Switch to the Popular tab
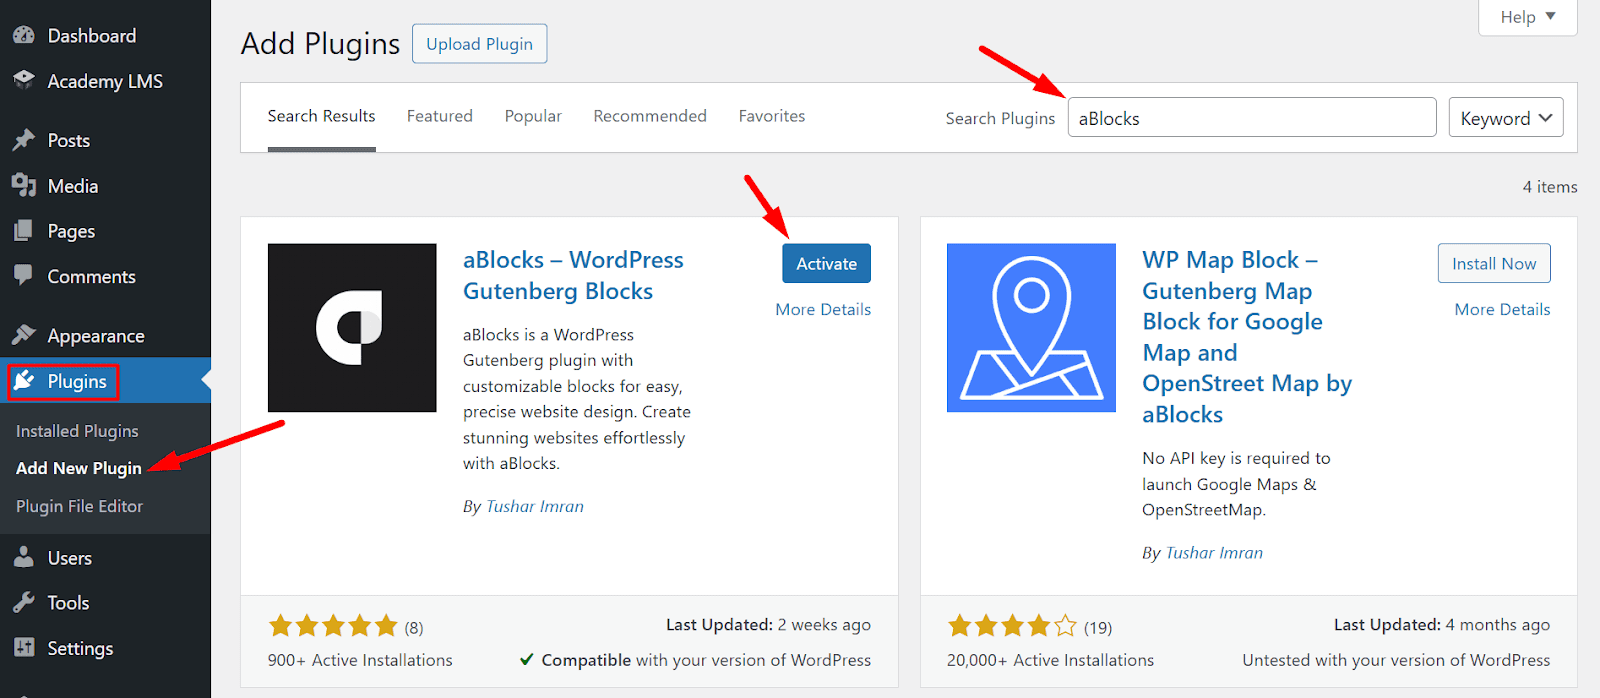 coord(533,116)
